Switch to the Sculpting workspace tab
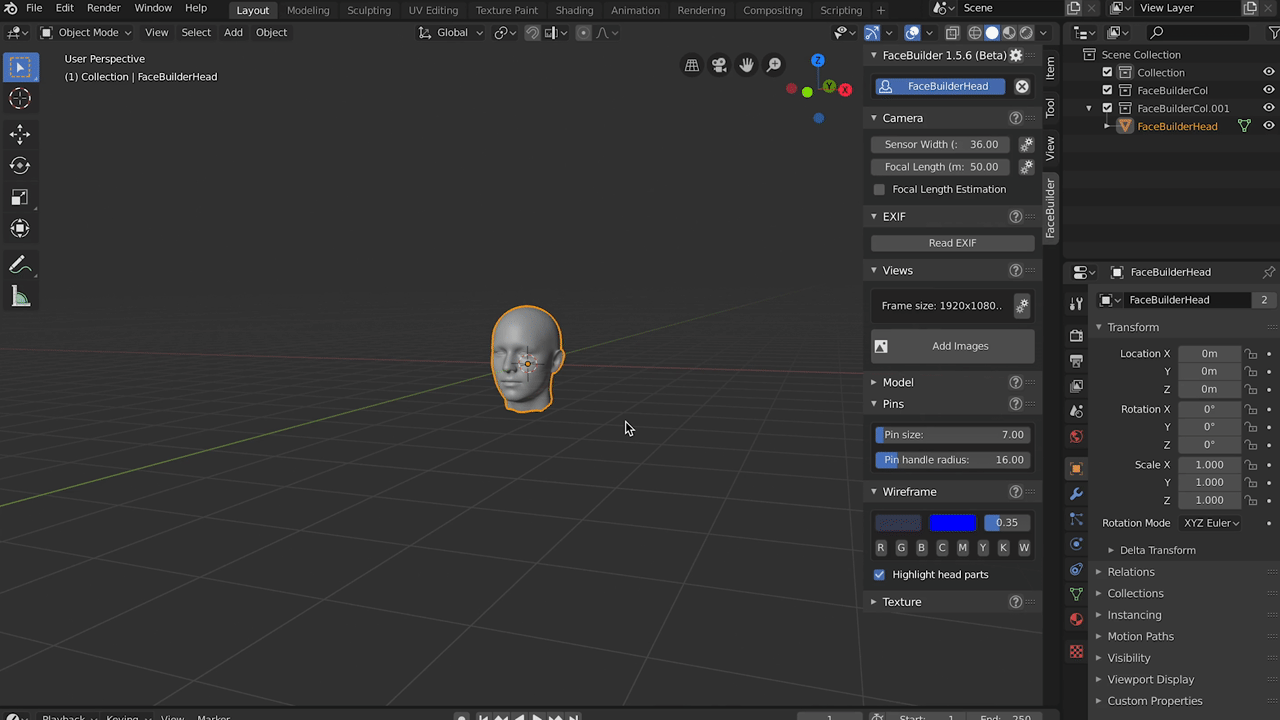Image resolution: width=1280 pixels, height=720 pixels. tap(368, 10)
